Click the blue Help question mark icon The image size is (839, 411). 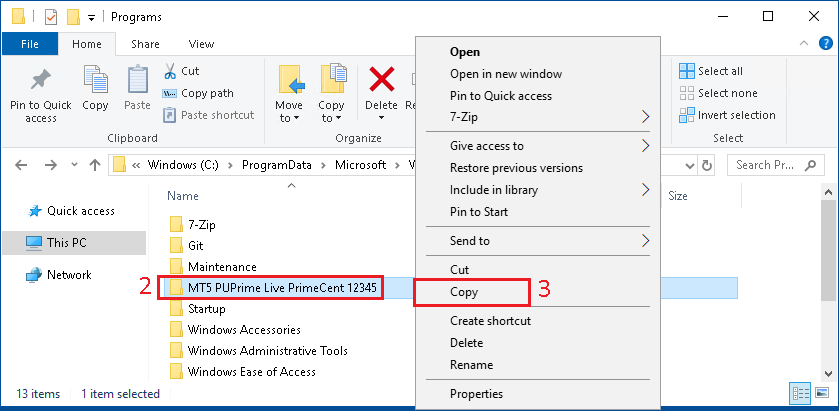(x=825, y=44)
